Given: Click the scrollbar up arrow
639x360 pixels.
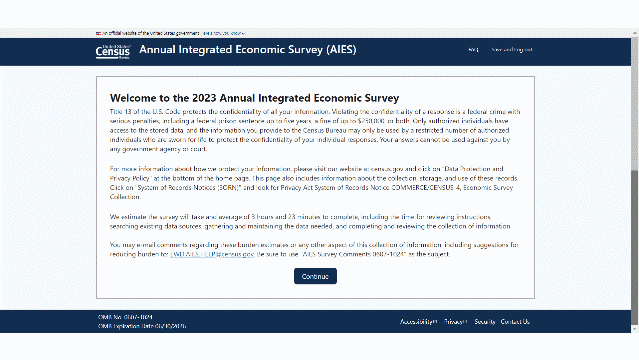Looking at the screenshot, I should [x=635, y=33].
